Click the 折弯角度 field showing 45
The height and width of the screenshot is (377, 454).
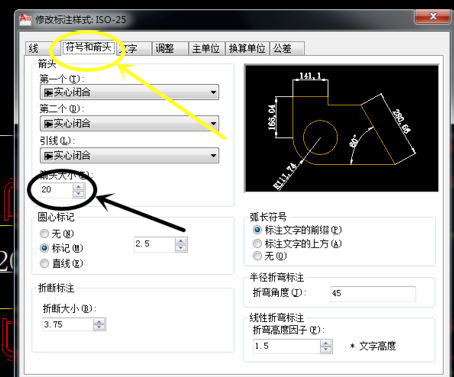click(373, 294)
